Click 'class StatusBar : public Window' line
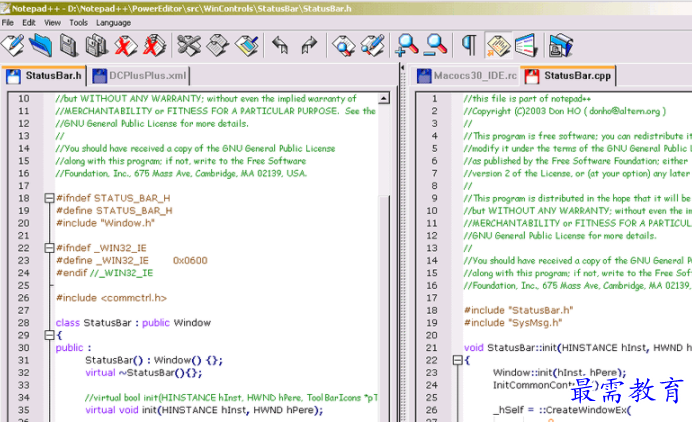 click(133, 323)
